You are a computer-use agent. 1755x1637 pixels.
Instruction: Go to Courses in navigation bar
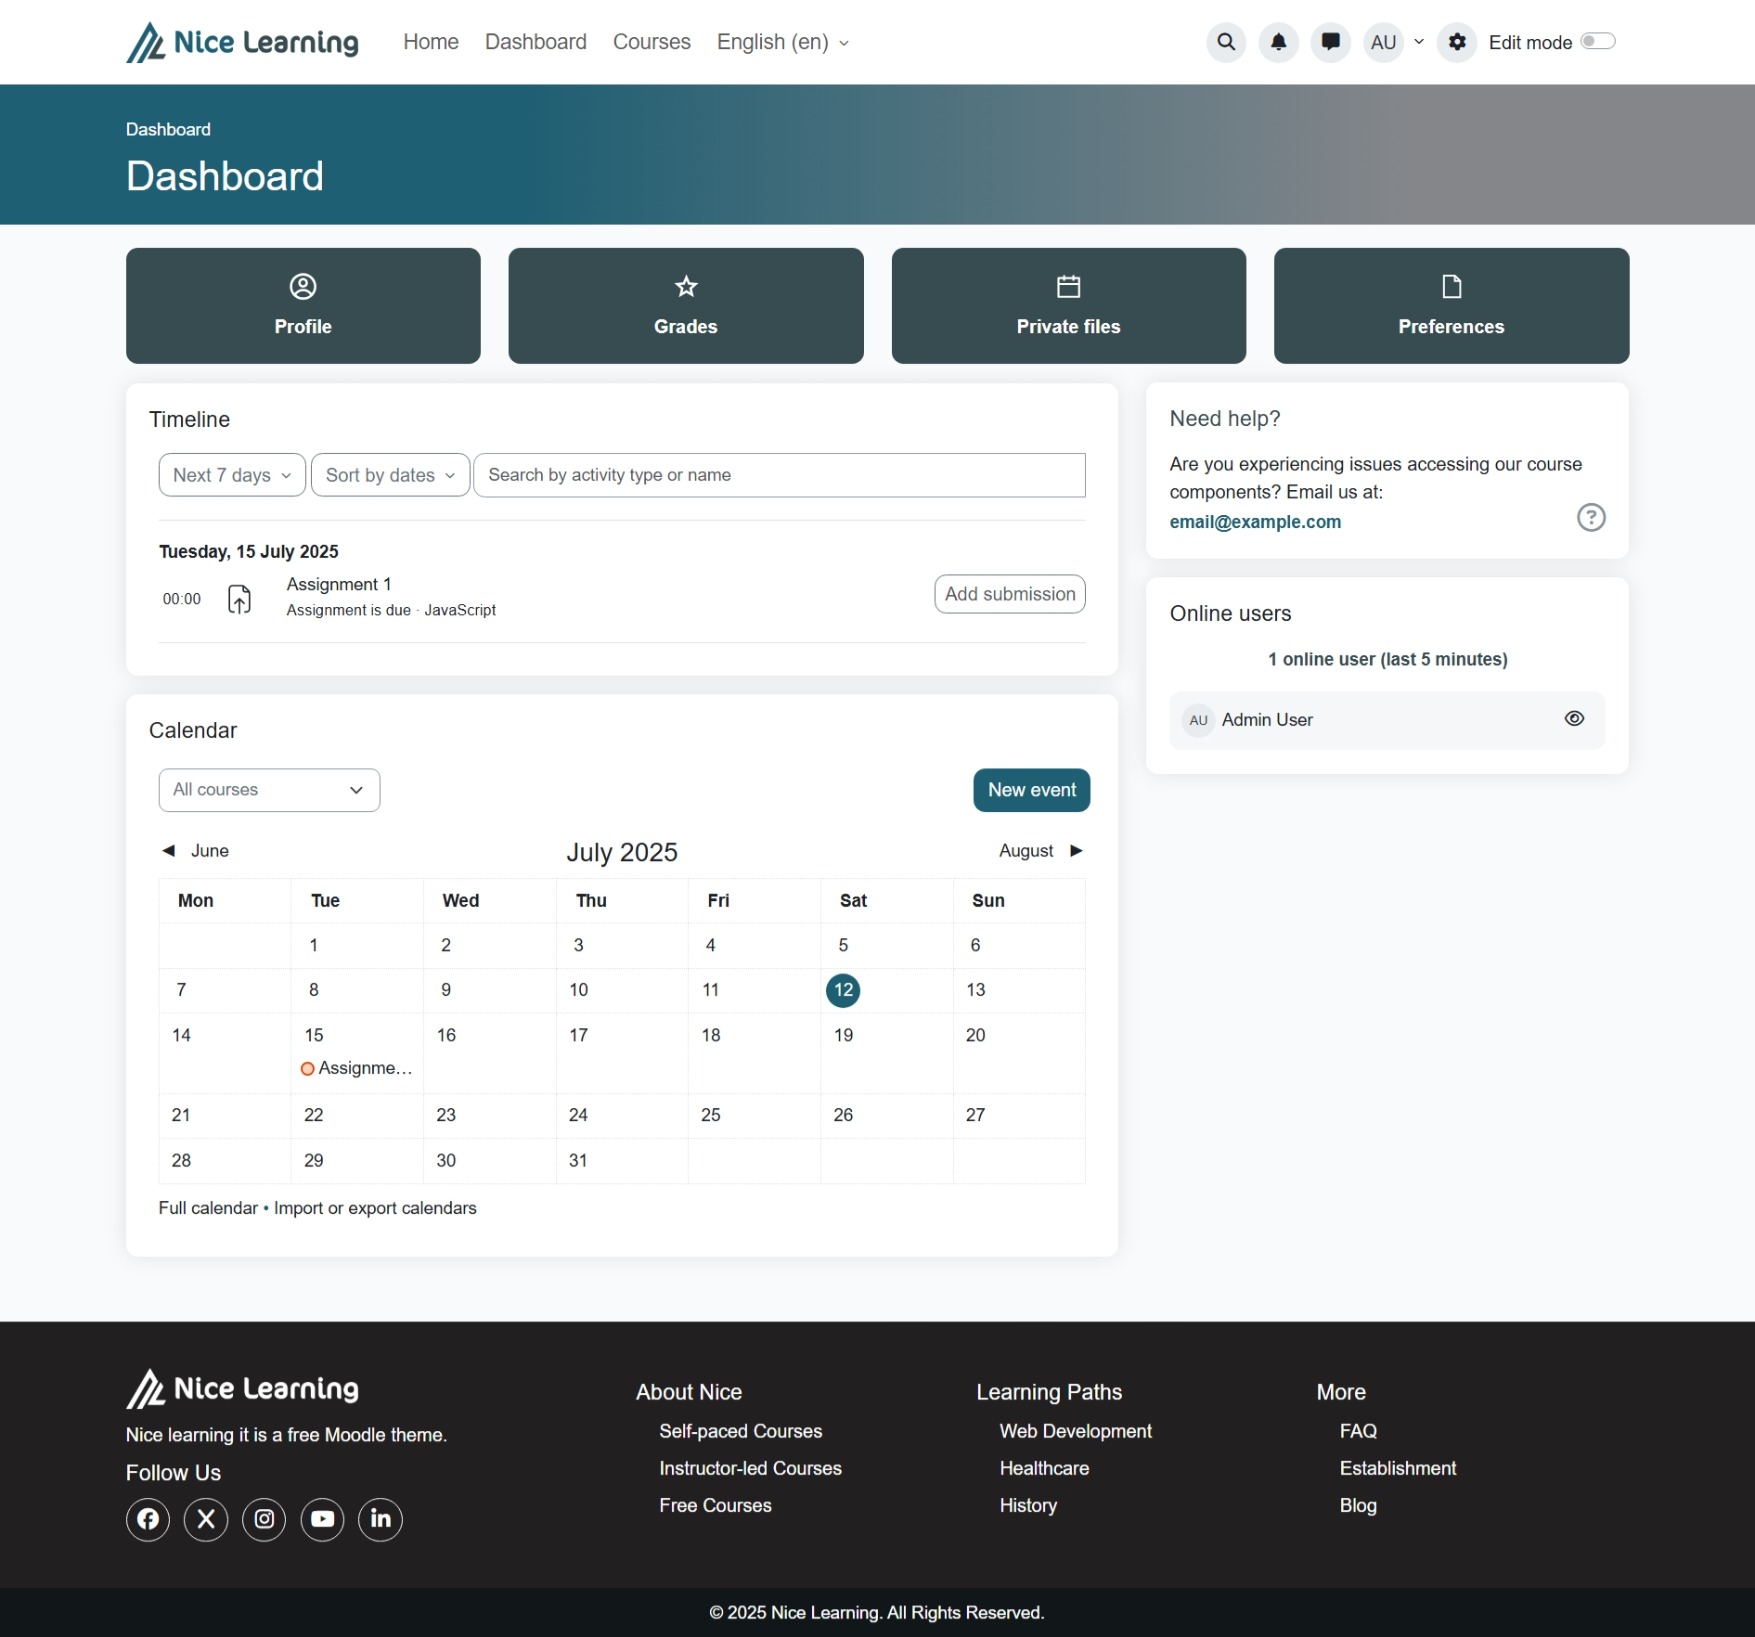click(x=651, y=42)
